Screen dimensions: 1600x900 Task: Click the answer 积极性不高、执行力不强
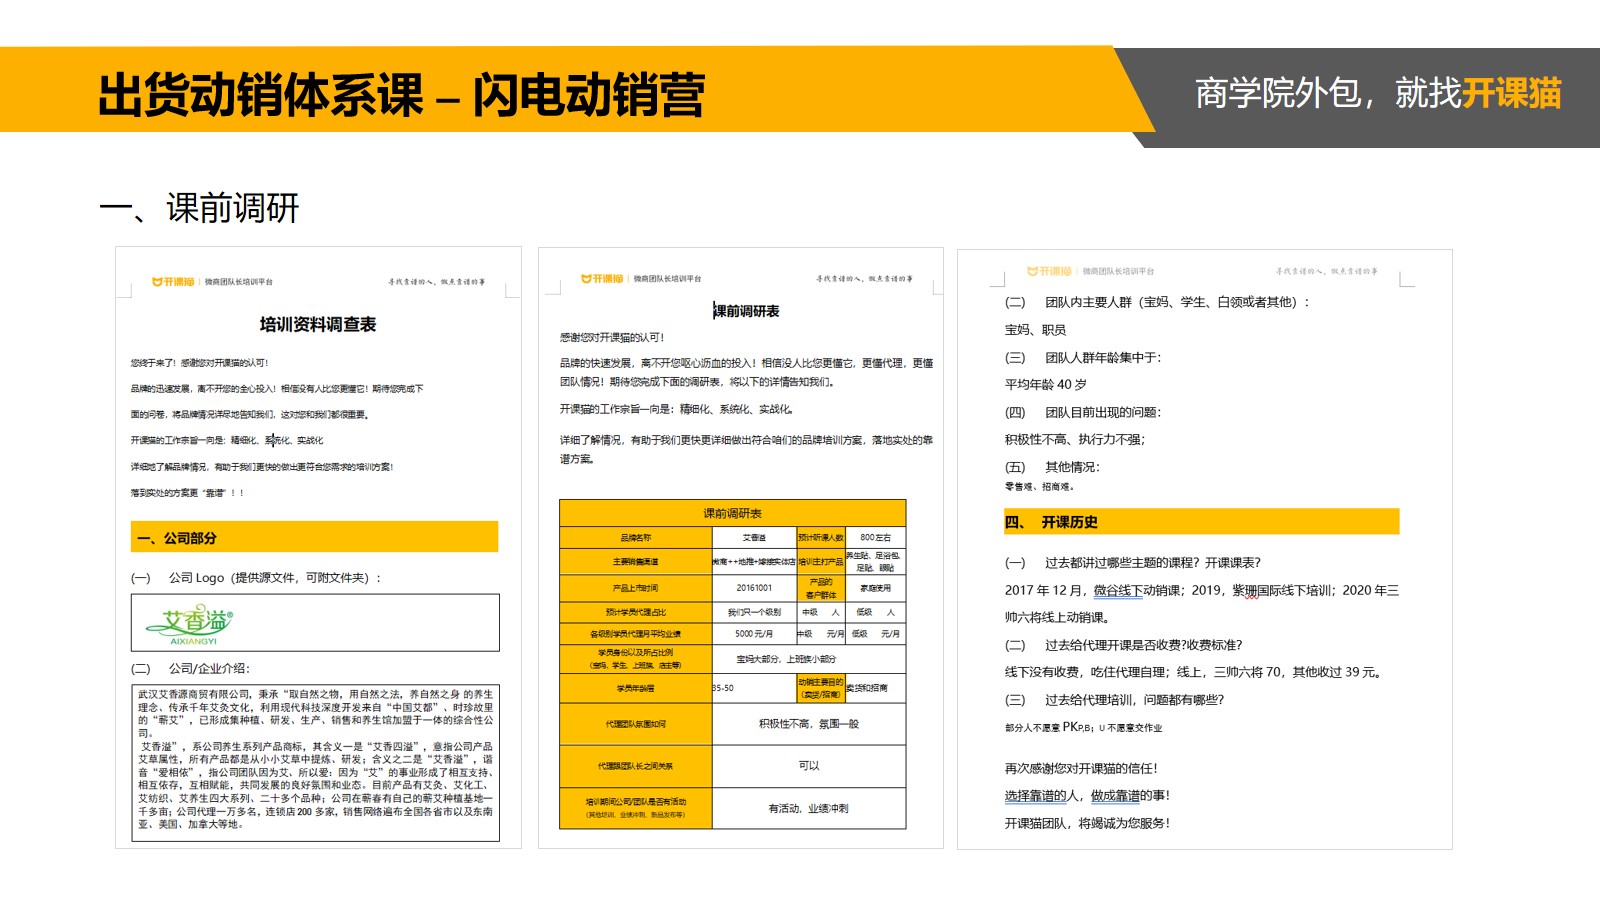(1075, 439)
